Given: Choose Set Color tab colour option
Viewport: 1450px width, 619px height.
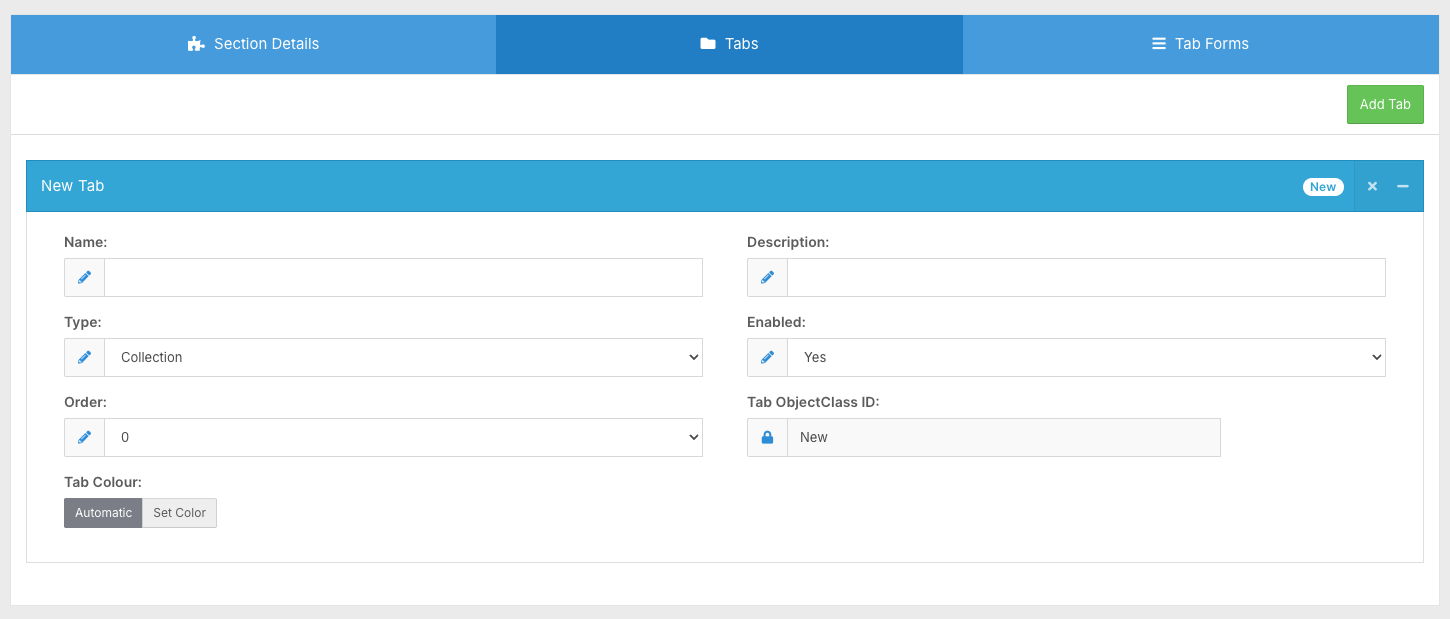Looking at the screenshot, I should pyautogui.click(x=179, y=513).
